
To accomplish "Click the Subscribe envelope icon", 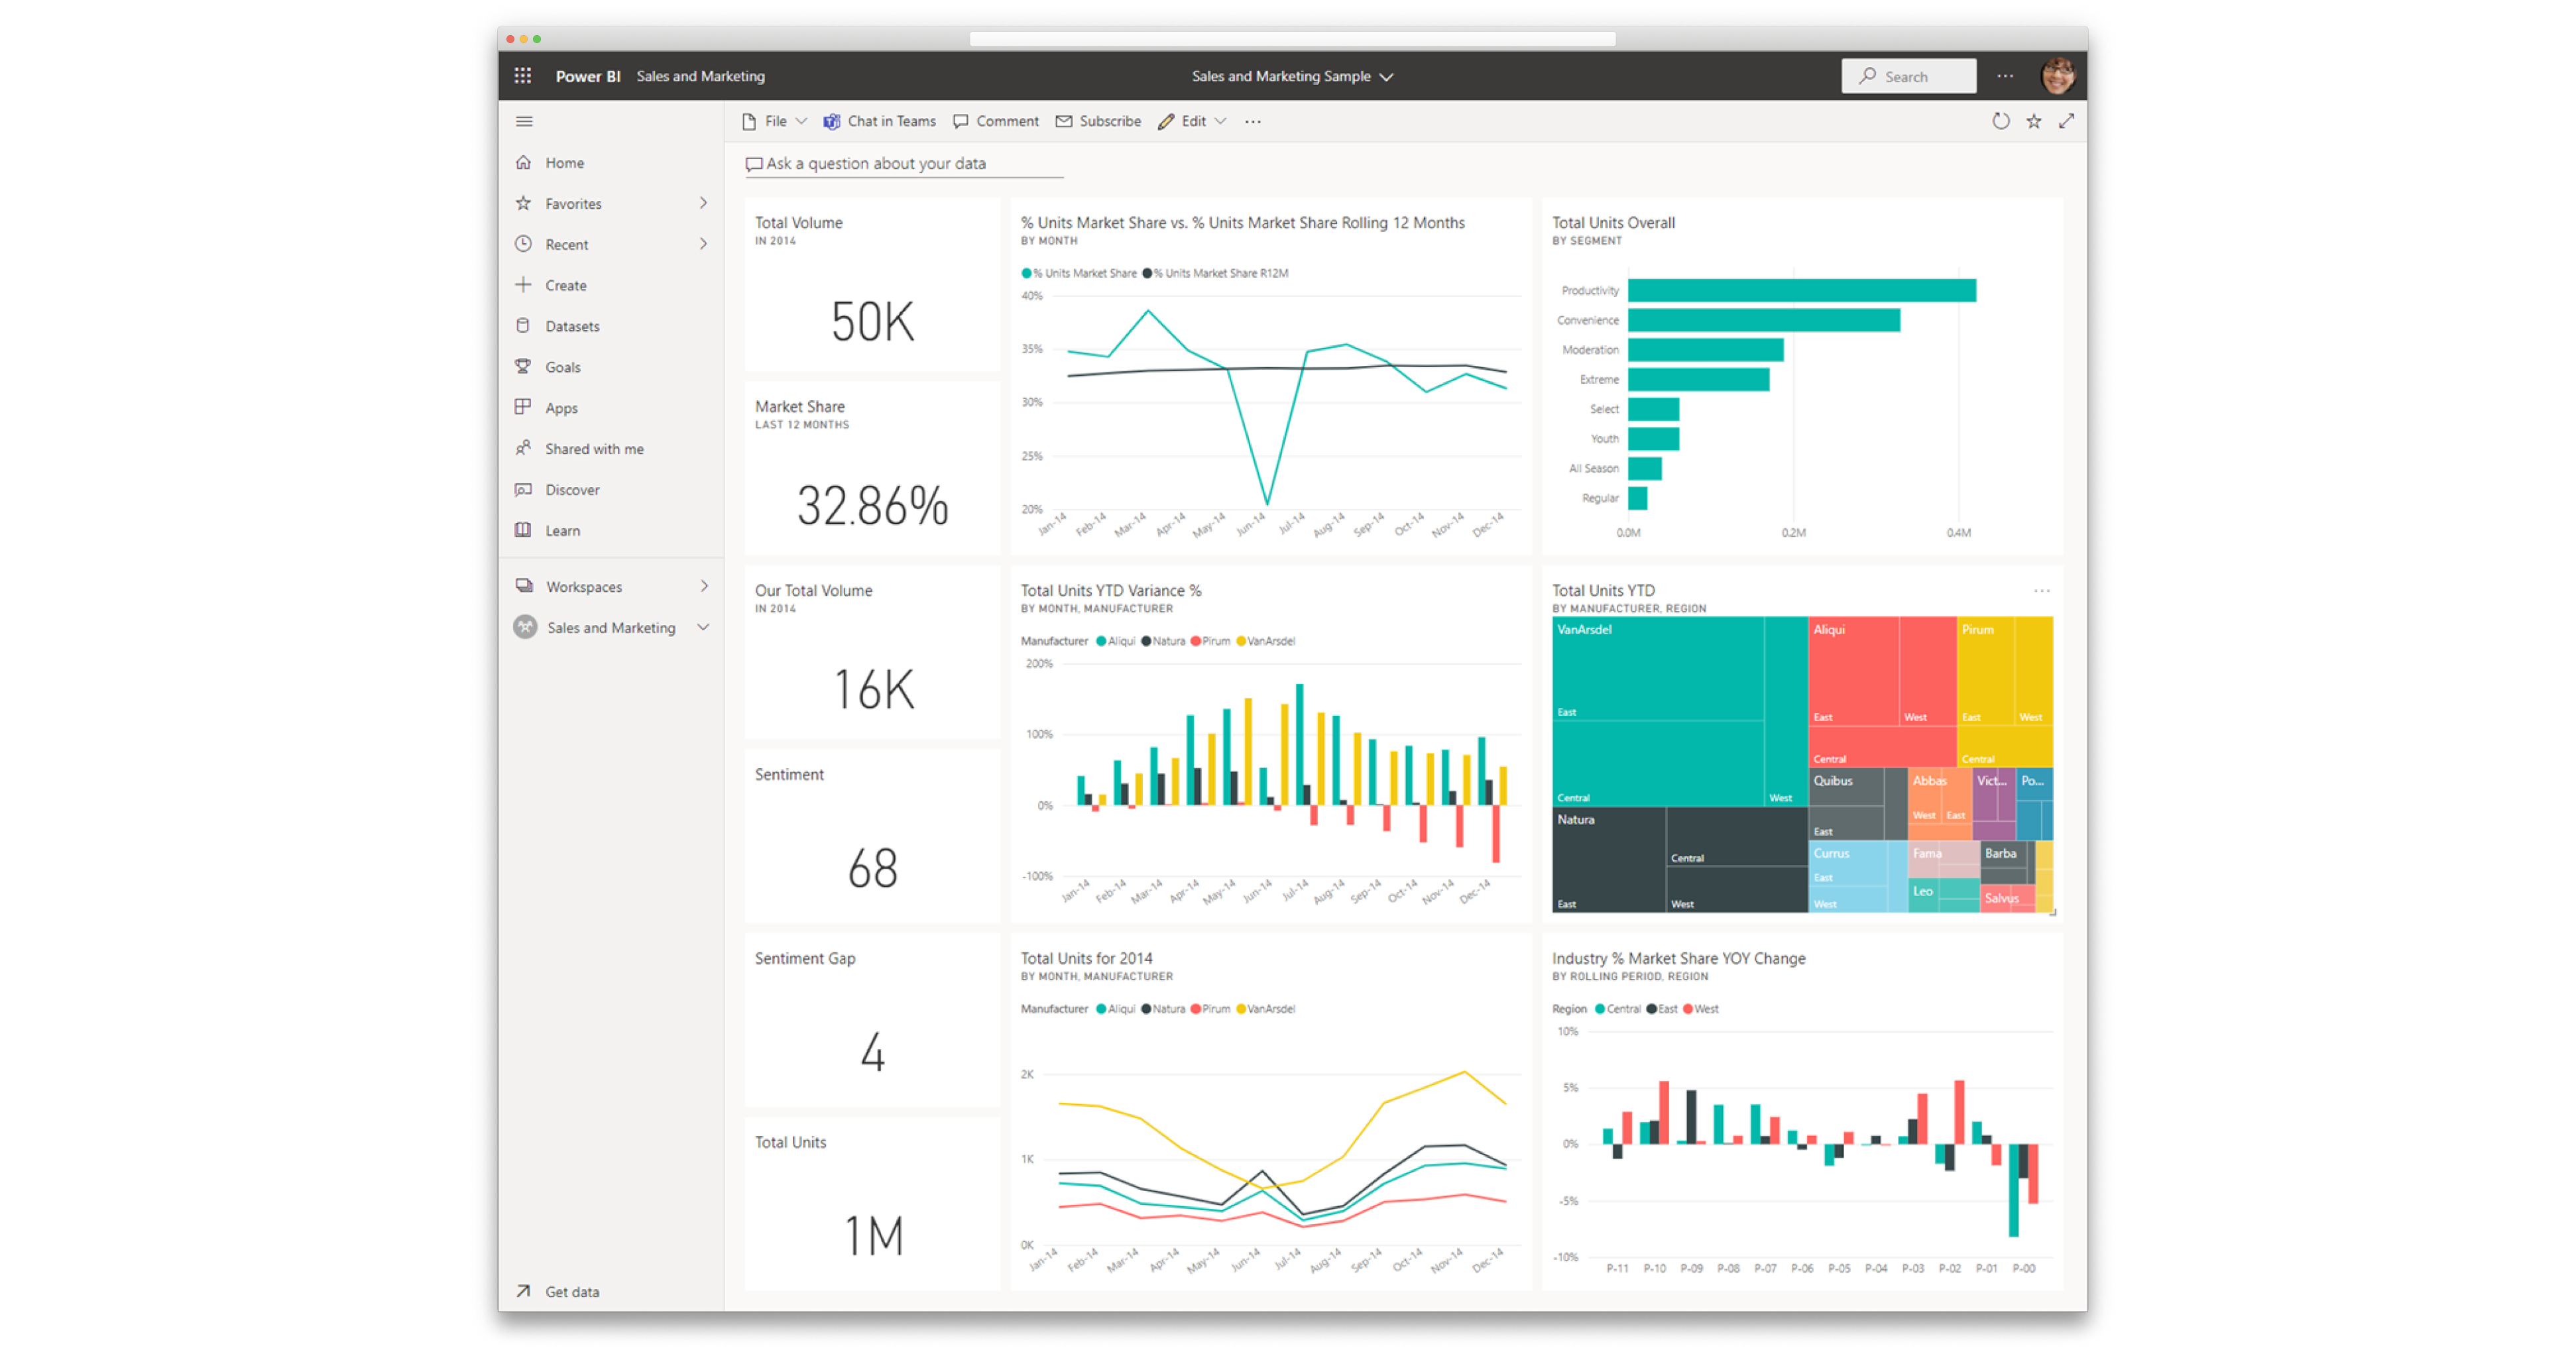I will coord(1064,121).
